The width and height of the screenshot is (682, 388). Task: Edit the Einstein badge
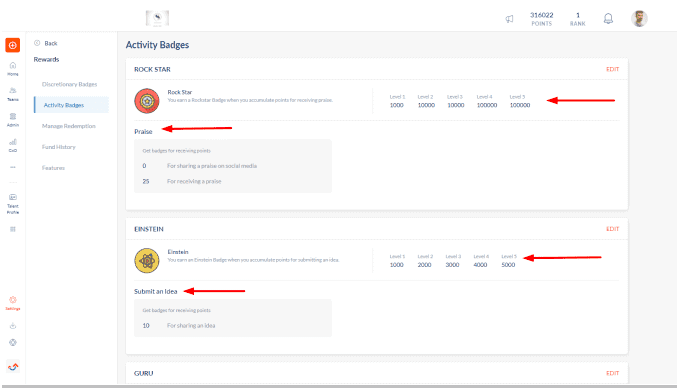click(x=612, y=229)
